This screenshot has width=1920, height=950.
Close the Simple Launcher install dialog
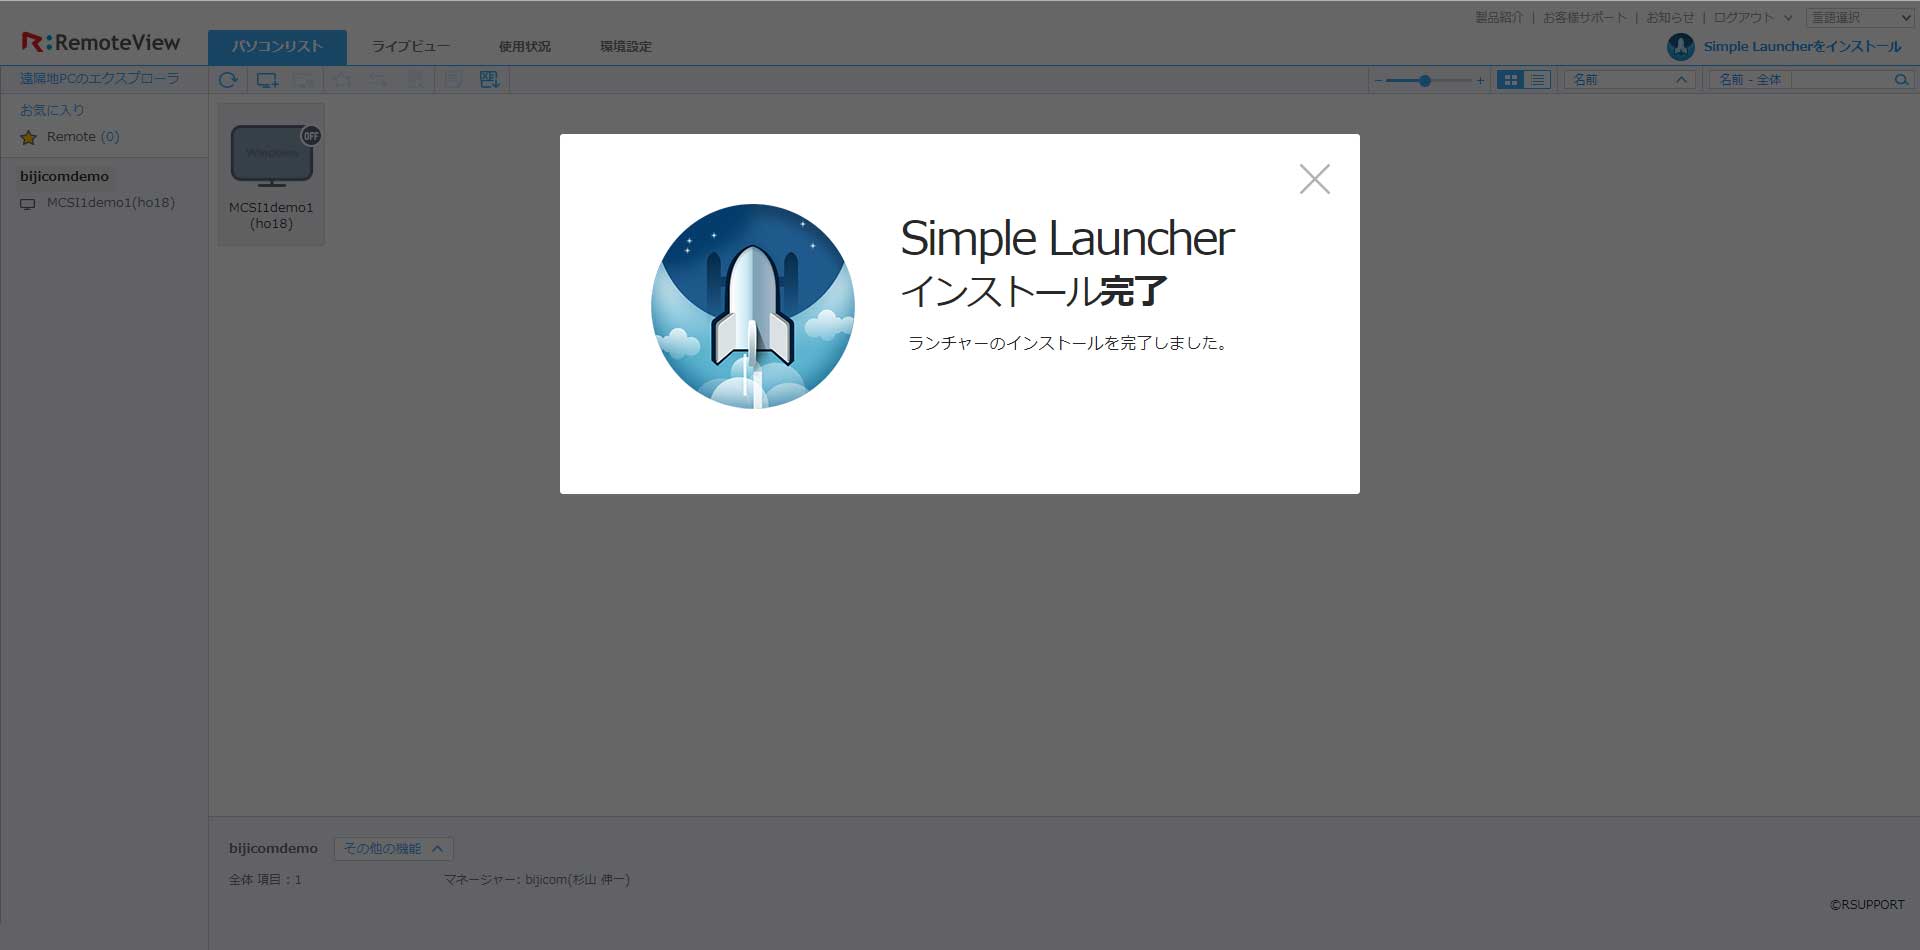[1314, 179]
